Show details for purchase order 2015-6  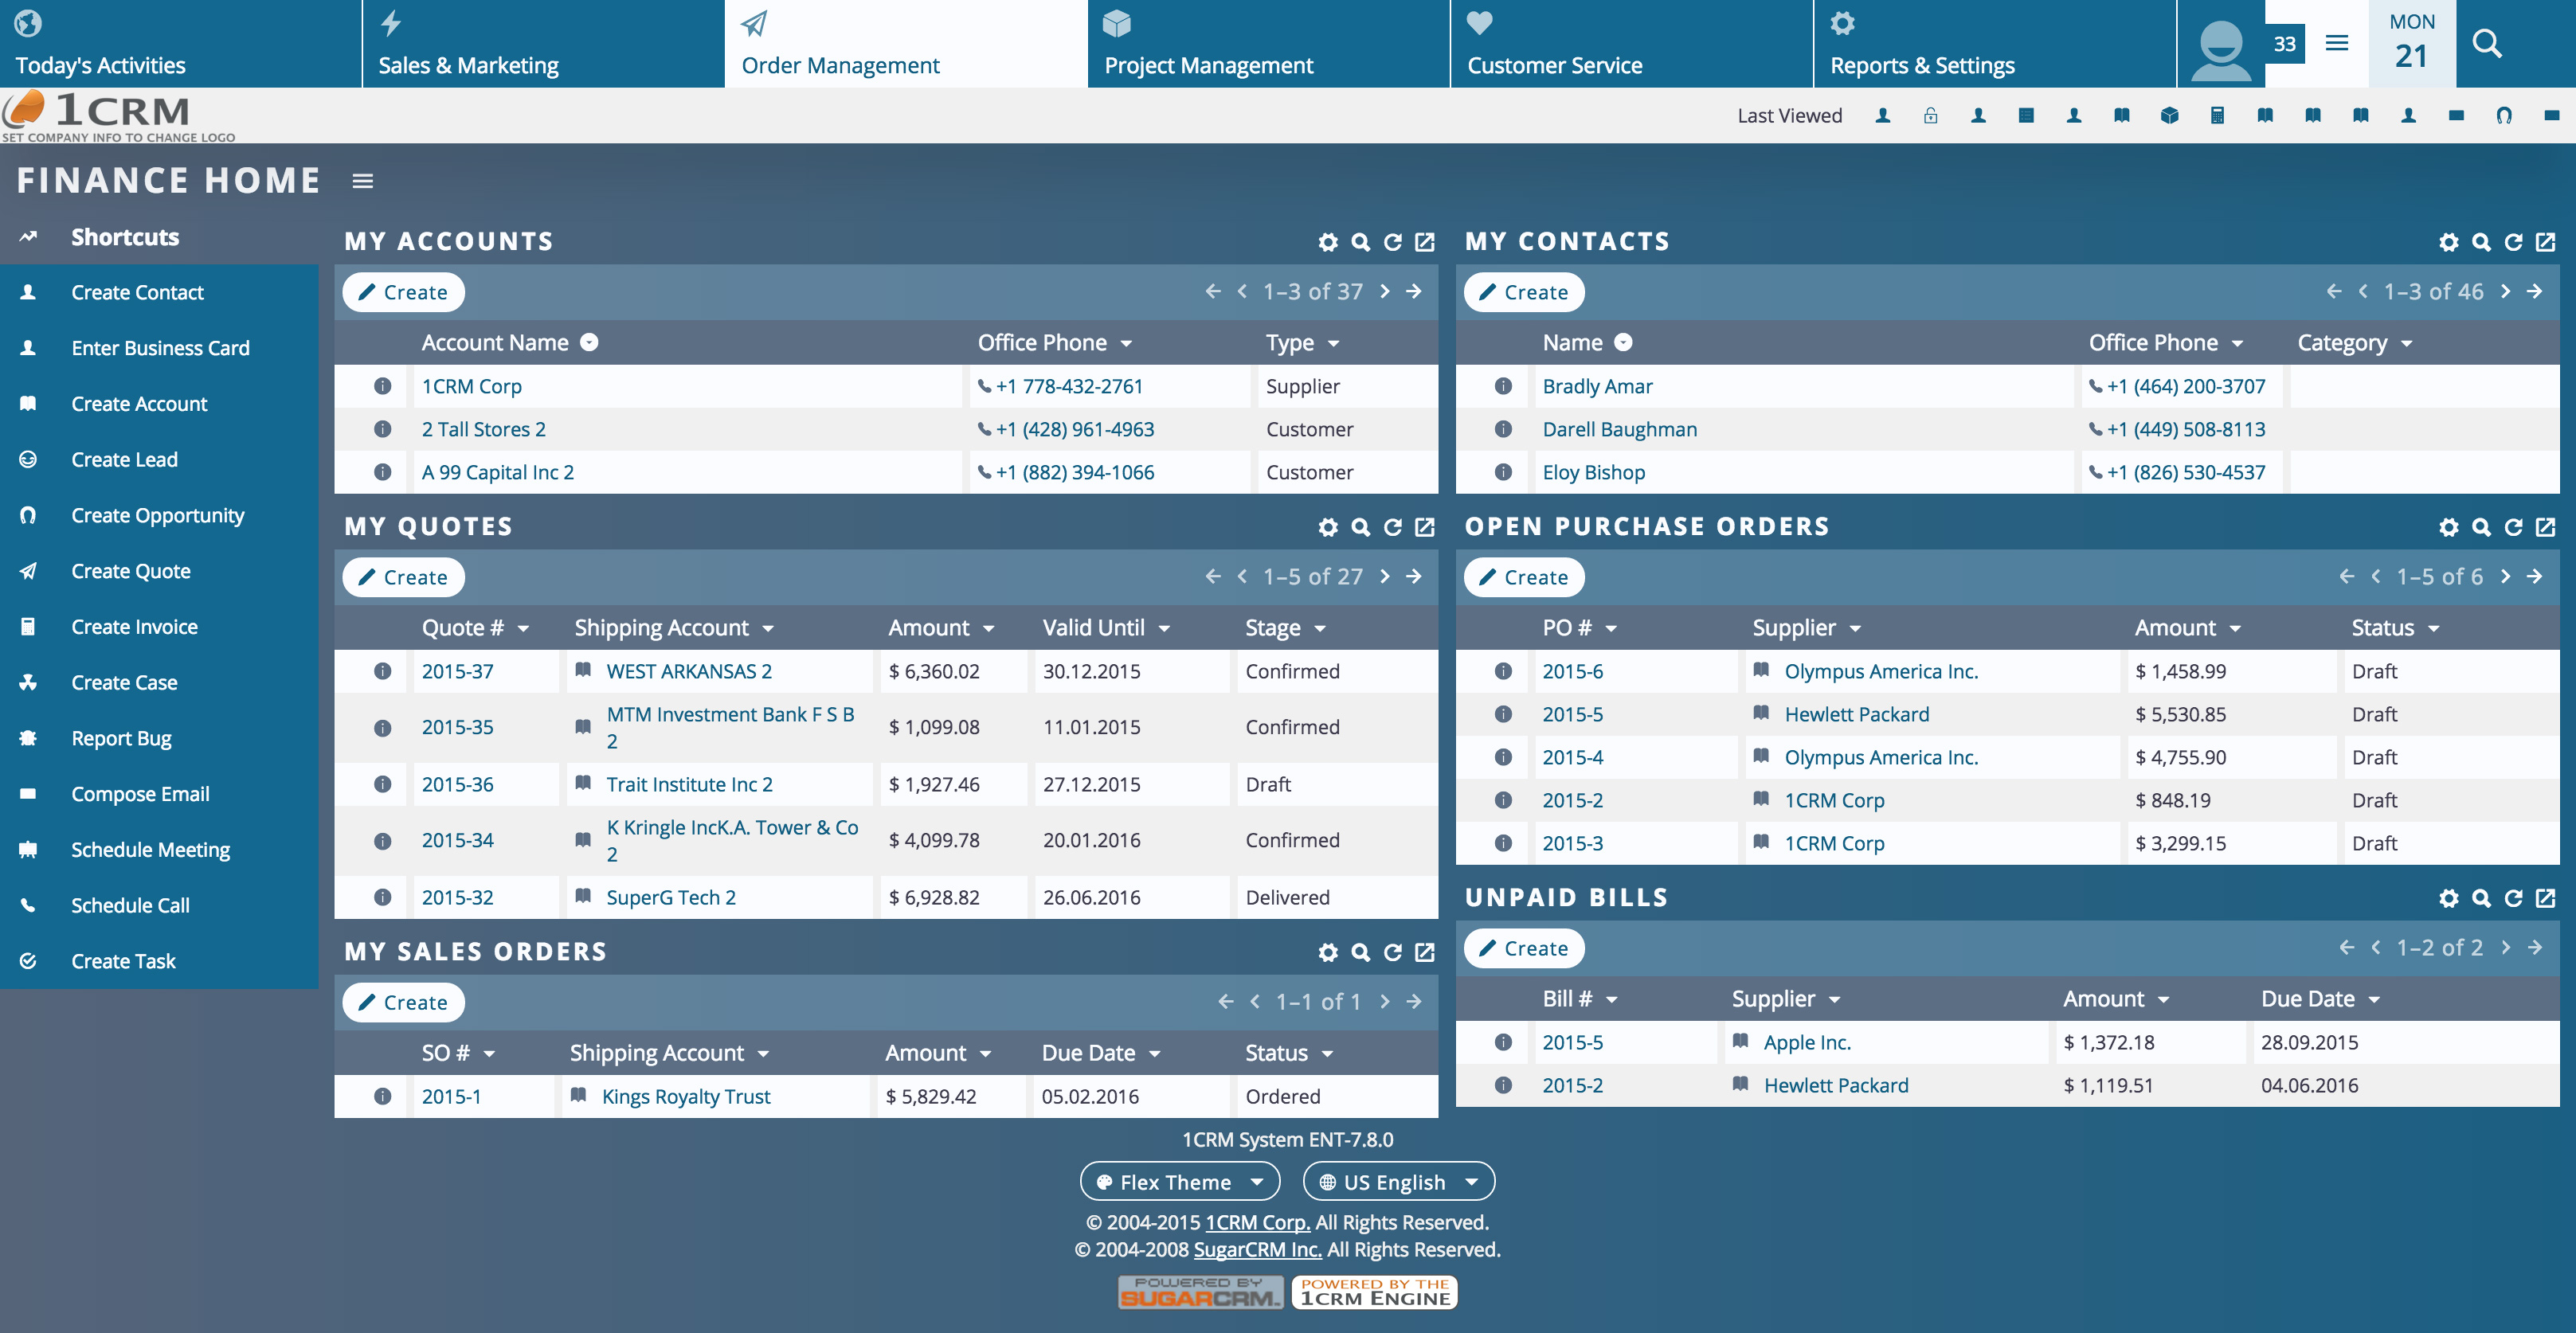tap(1503, 671)
